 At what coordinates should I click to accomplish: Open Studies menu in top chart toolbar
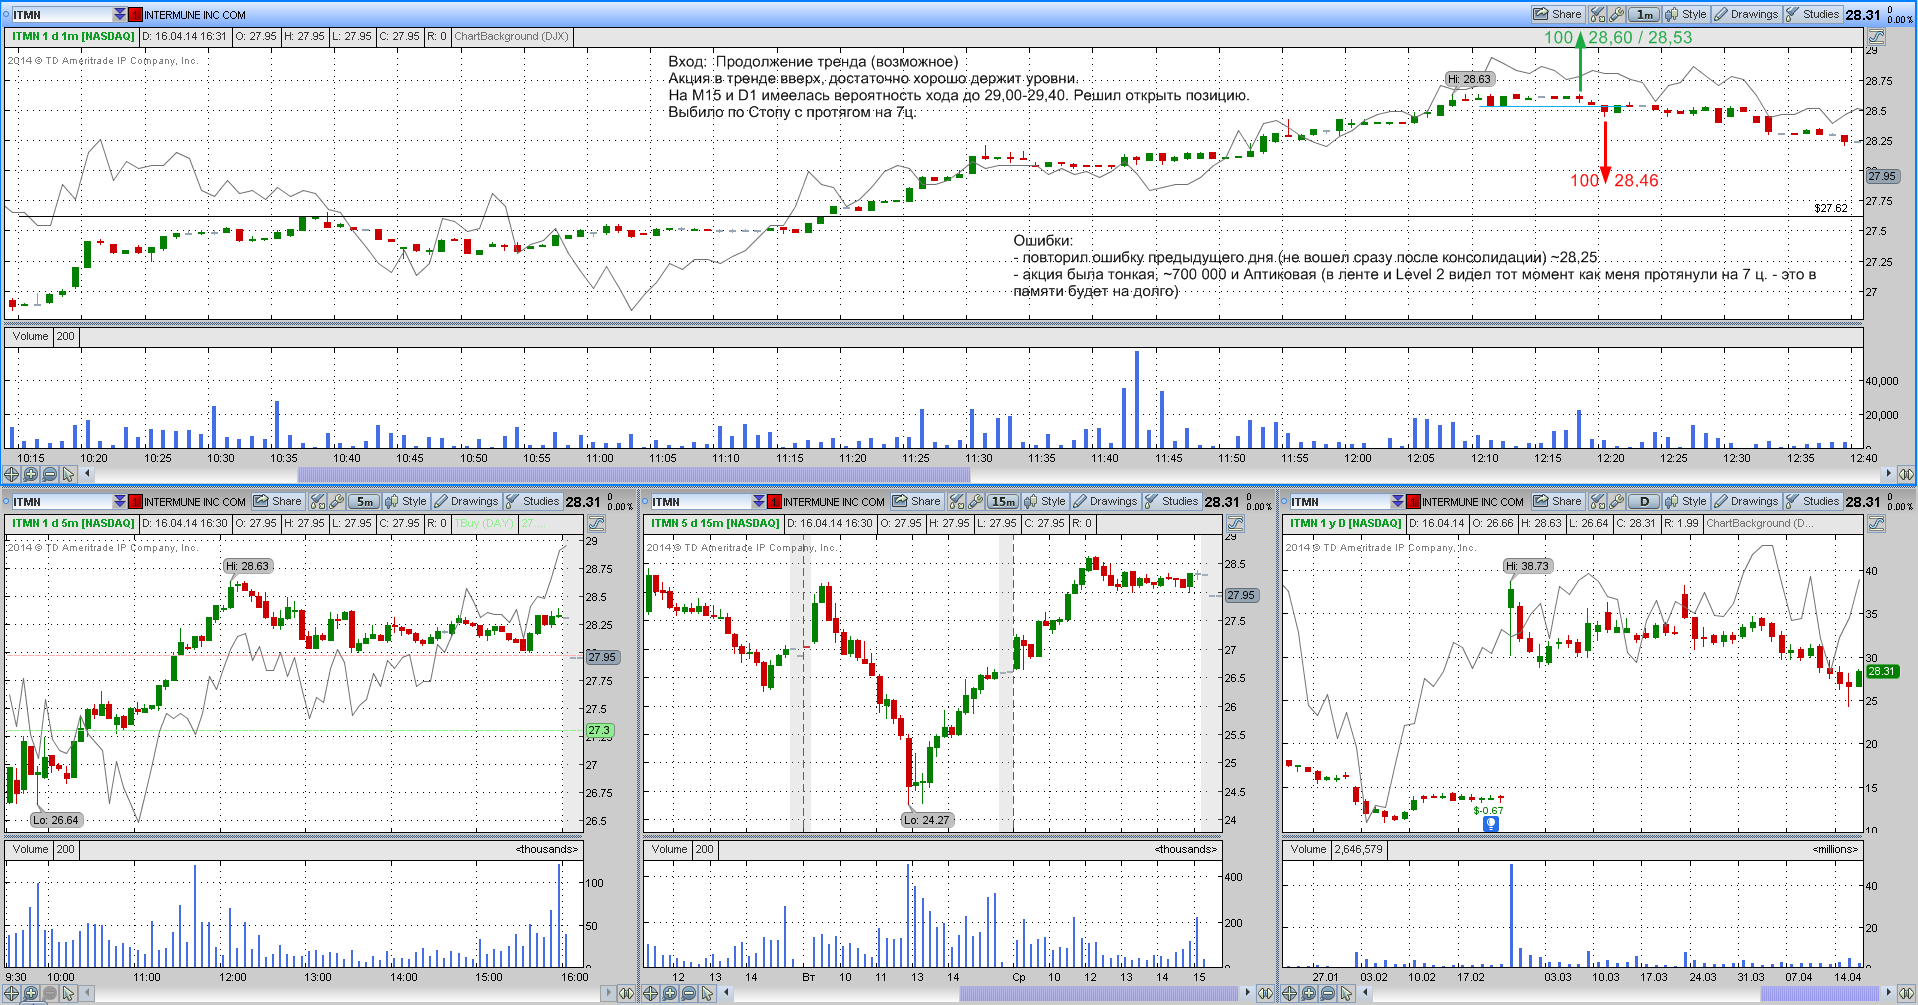pos(1812,14)
